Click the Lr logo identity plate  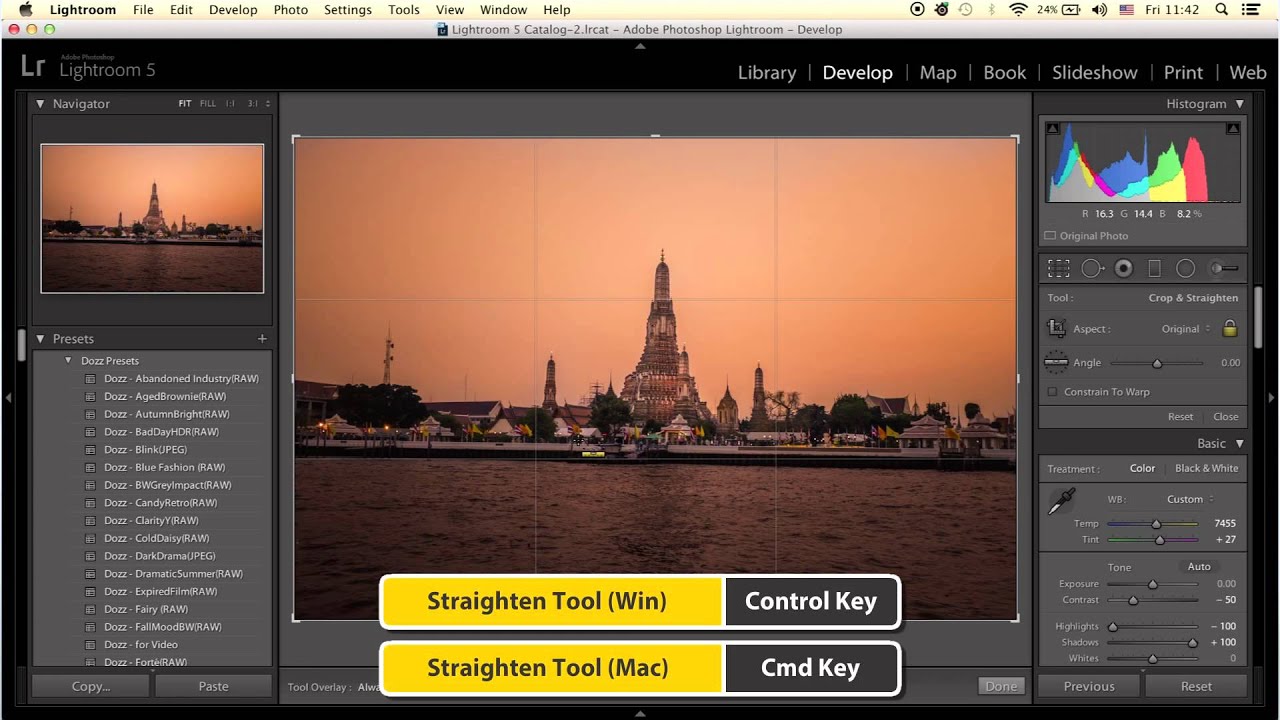click(x=33, y=67)
